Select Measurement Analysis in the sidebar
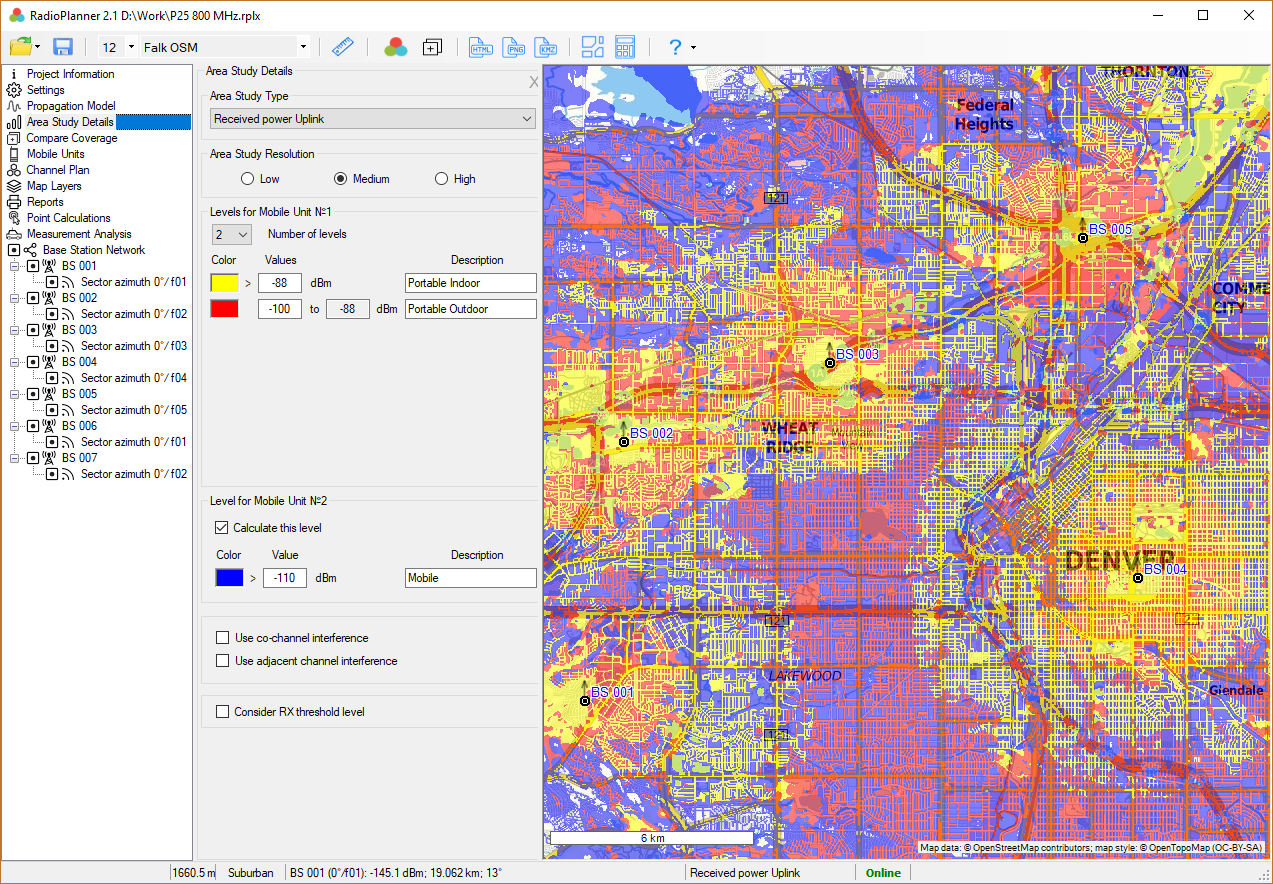Image resolution: width=1273 pixels, height=884 pixels. pos(79,234)
